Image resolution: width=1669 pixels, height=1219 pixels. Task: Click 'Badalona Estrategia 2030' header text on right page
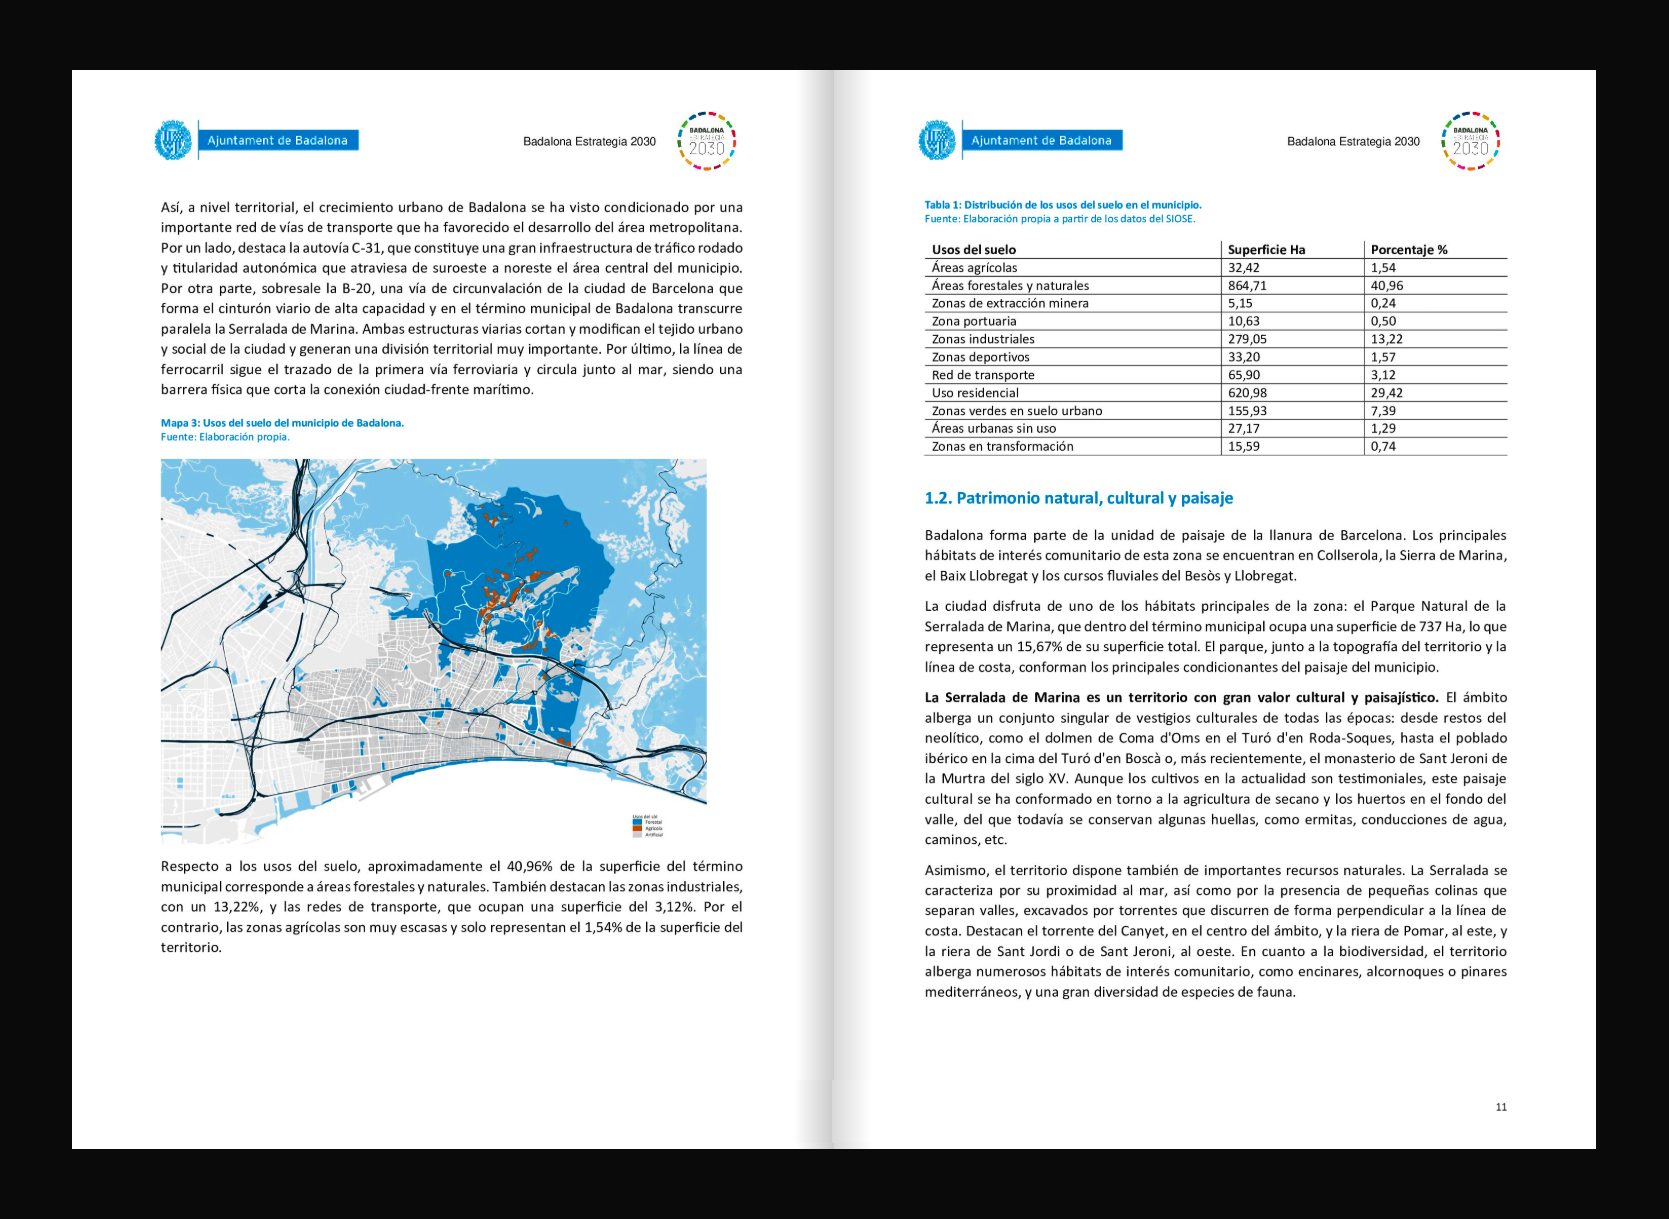pyautogui.click(x=1354, y=142)
